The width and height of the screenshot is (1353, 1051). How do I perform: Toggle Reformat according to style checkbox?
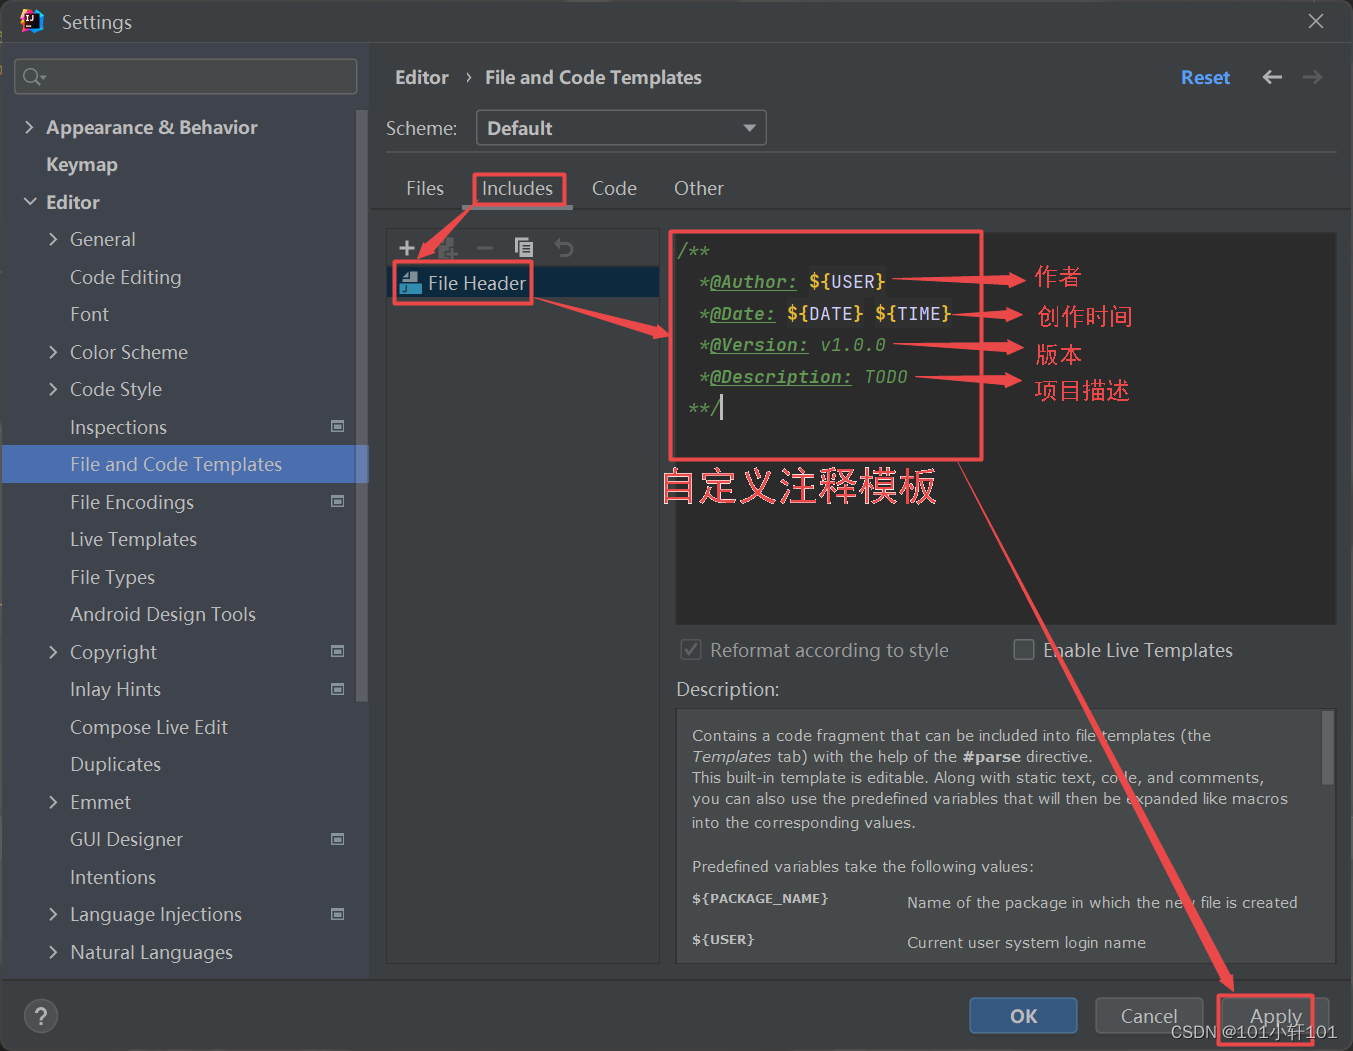point(690,650)
